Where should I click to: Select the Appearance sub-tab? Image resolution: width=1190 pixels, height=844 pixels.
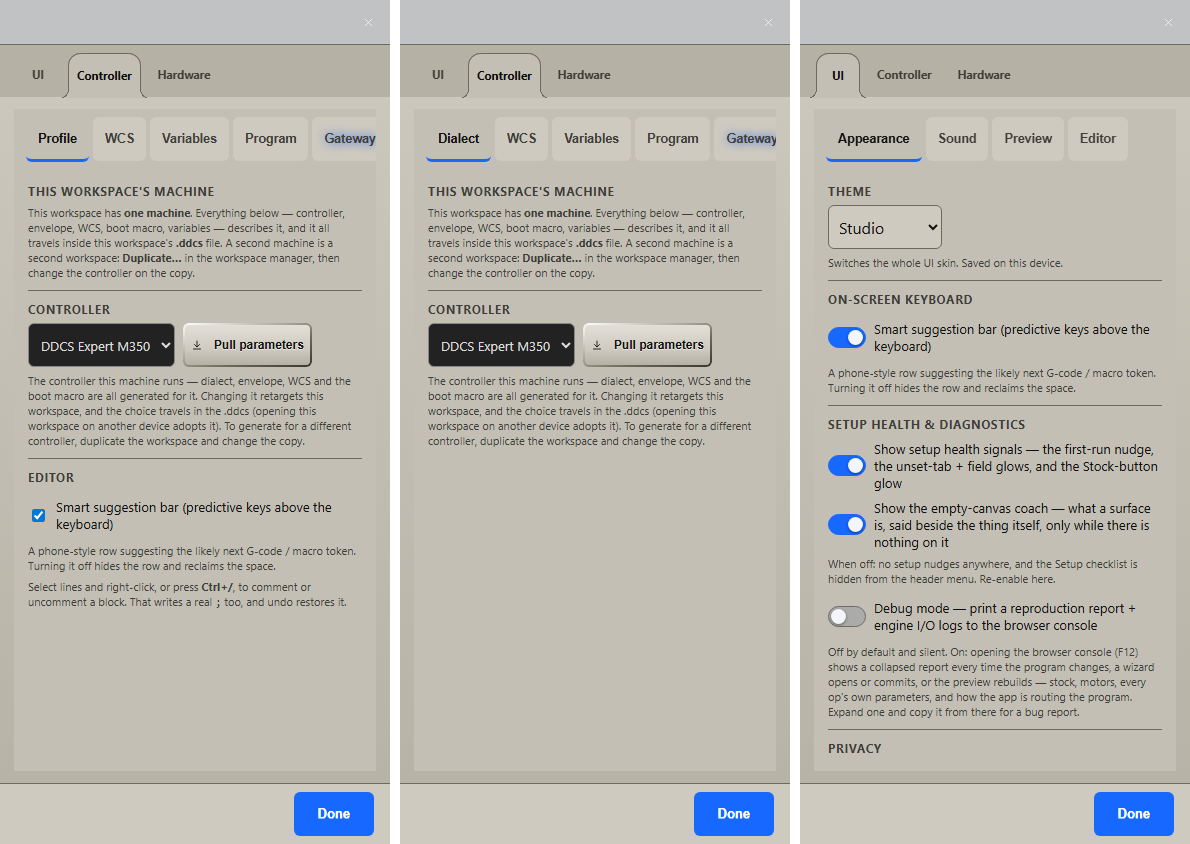tap(874, 139)
